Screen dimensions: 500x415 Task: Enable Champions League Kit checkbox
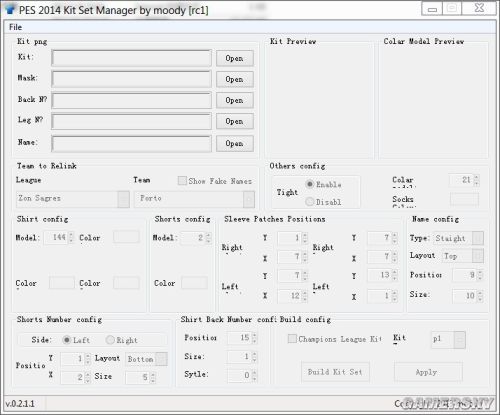point(292,339)
